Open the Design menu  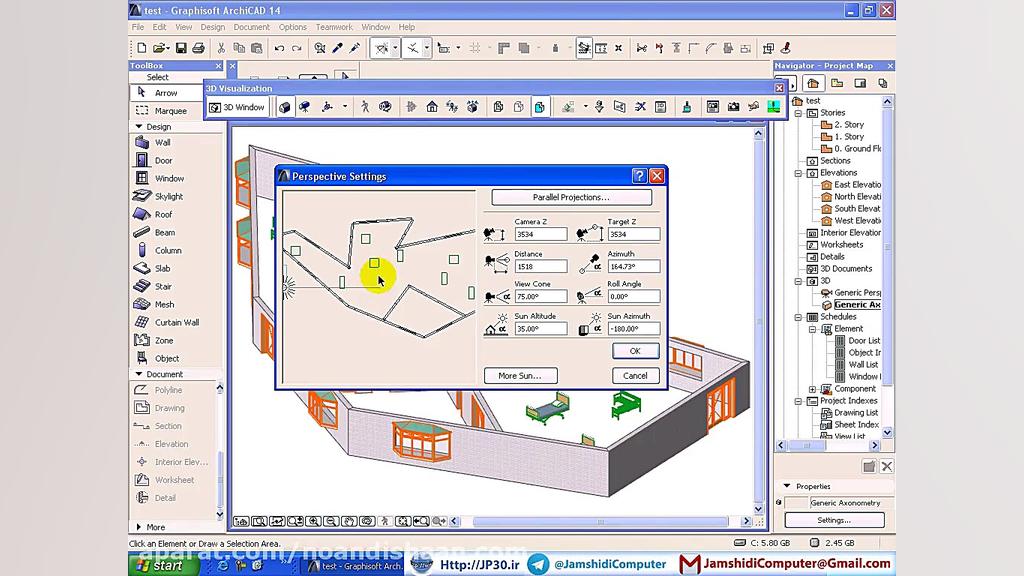[212, 27]
